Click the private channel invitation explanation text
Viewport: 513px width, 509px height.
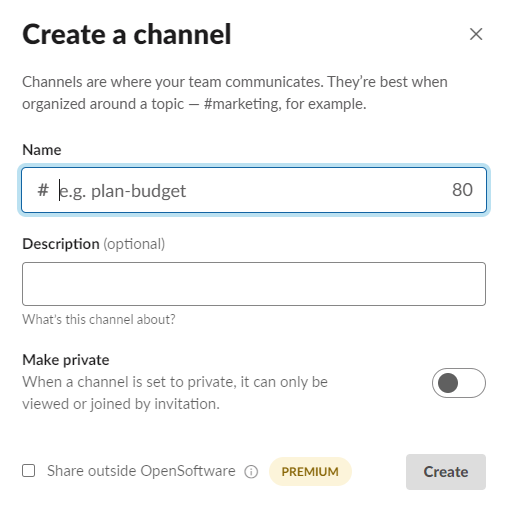tap(175, 393)
